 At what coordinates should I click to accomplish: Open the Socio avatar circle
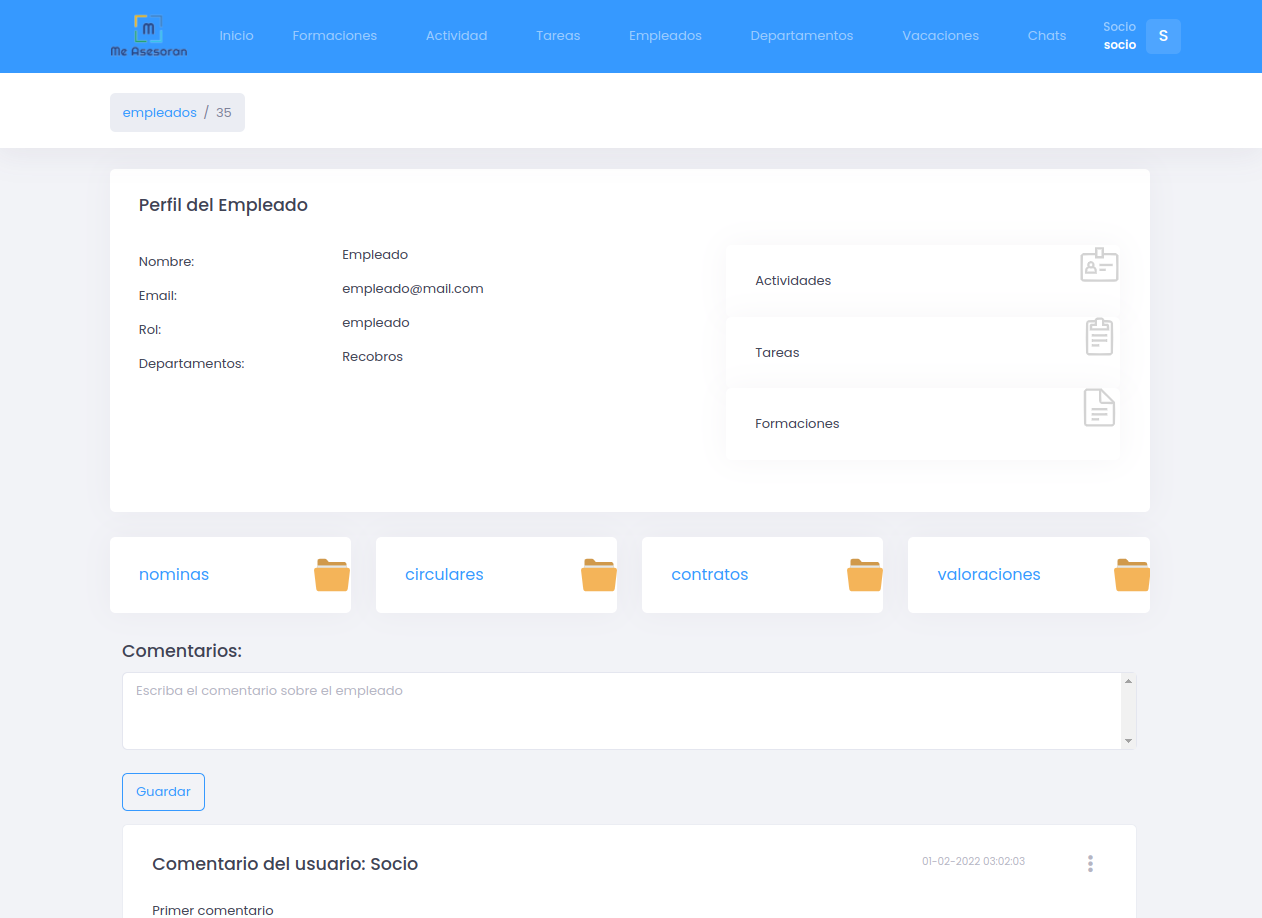(x=1163, y=35)
